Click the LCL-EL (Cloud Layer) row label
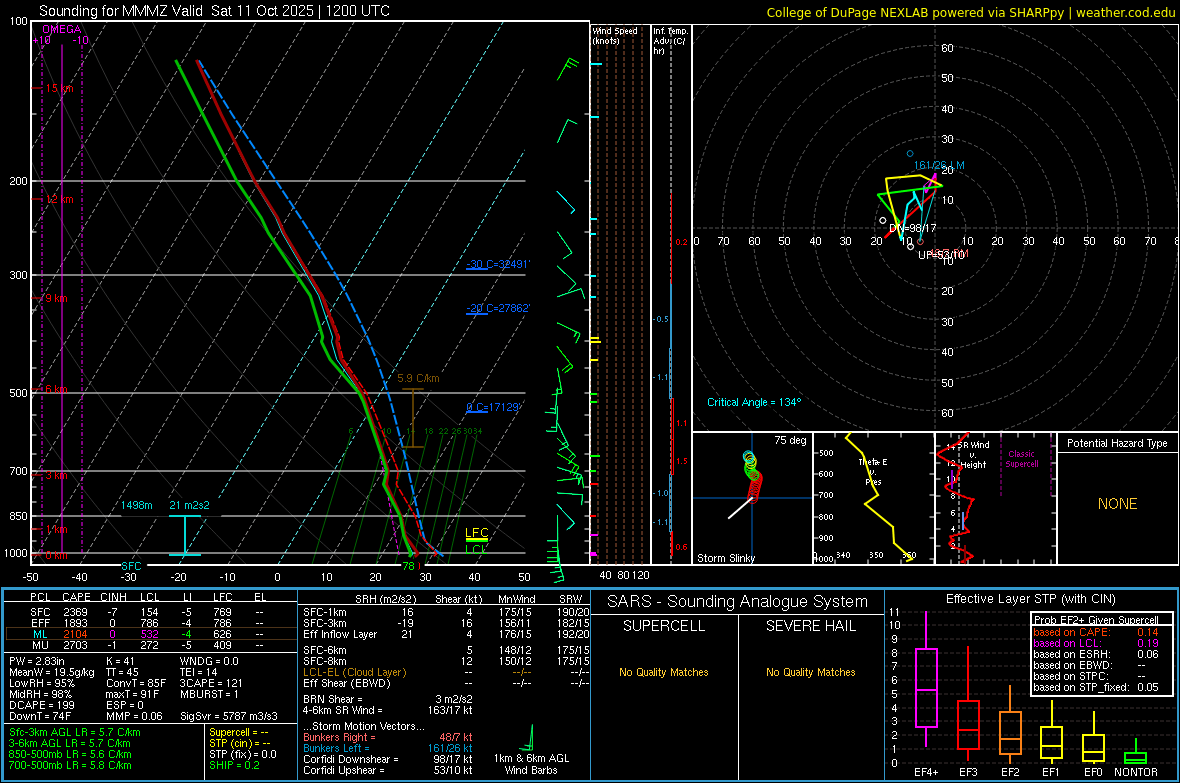This screenshot has height=783, width=1180. click(354, 672)
